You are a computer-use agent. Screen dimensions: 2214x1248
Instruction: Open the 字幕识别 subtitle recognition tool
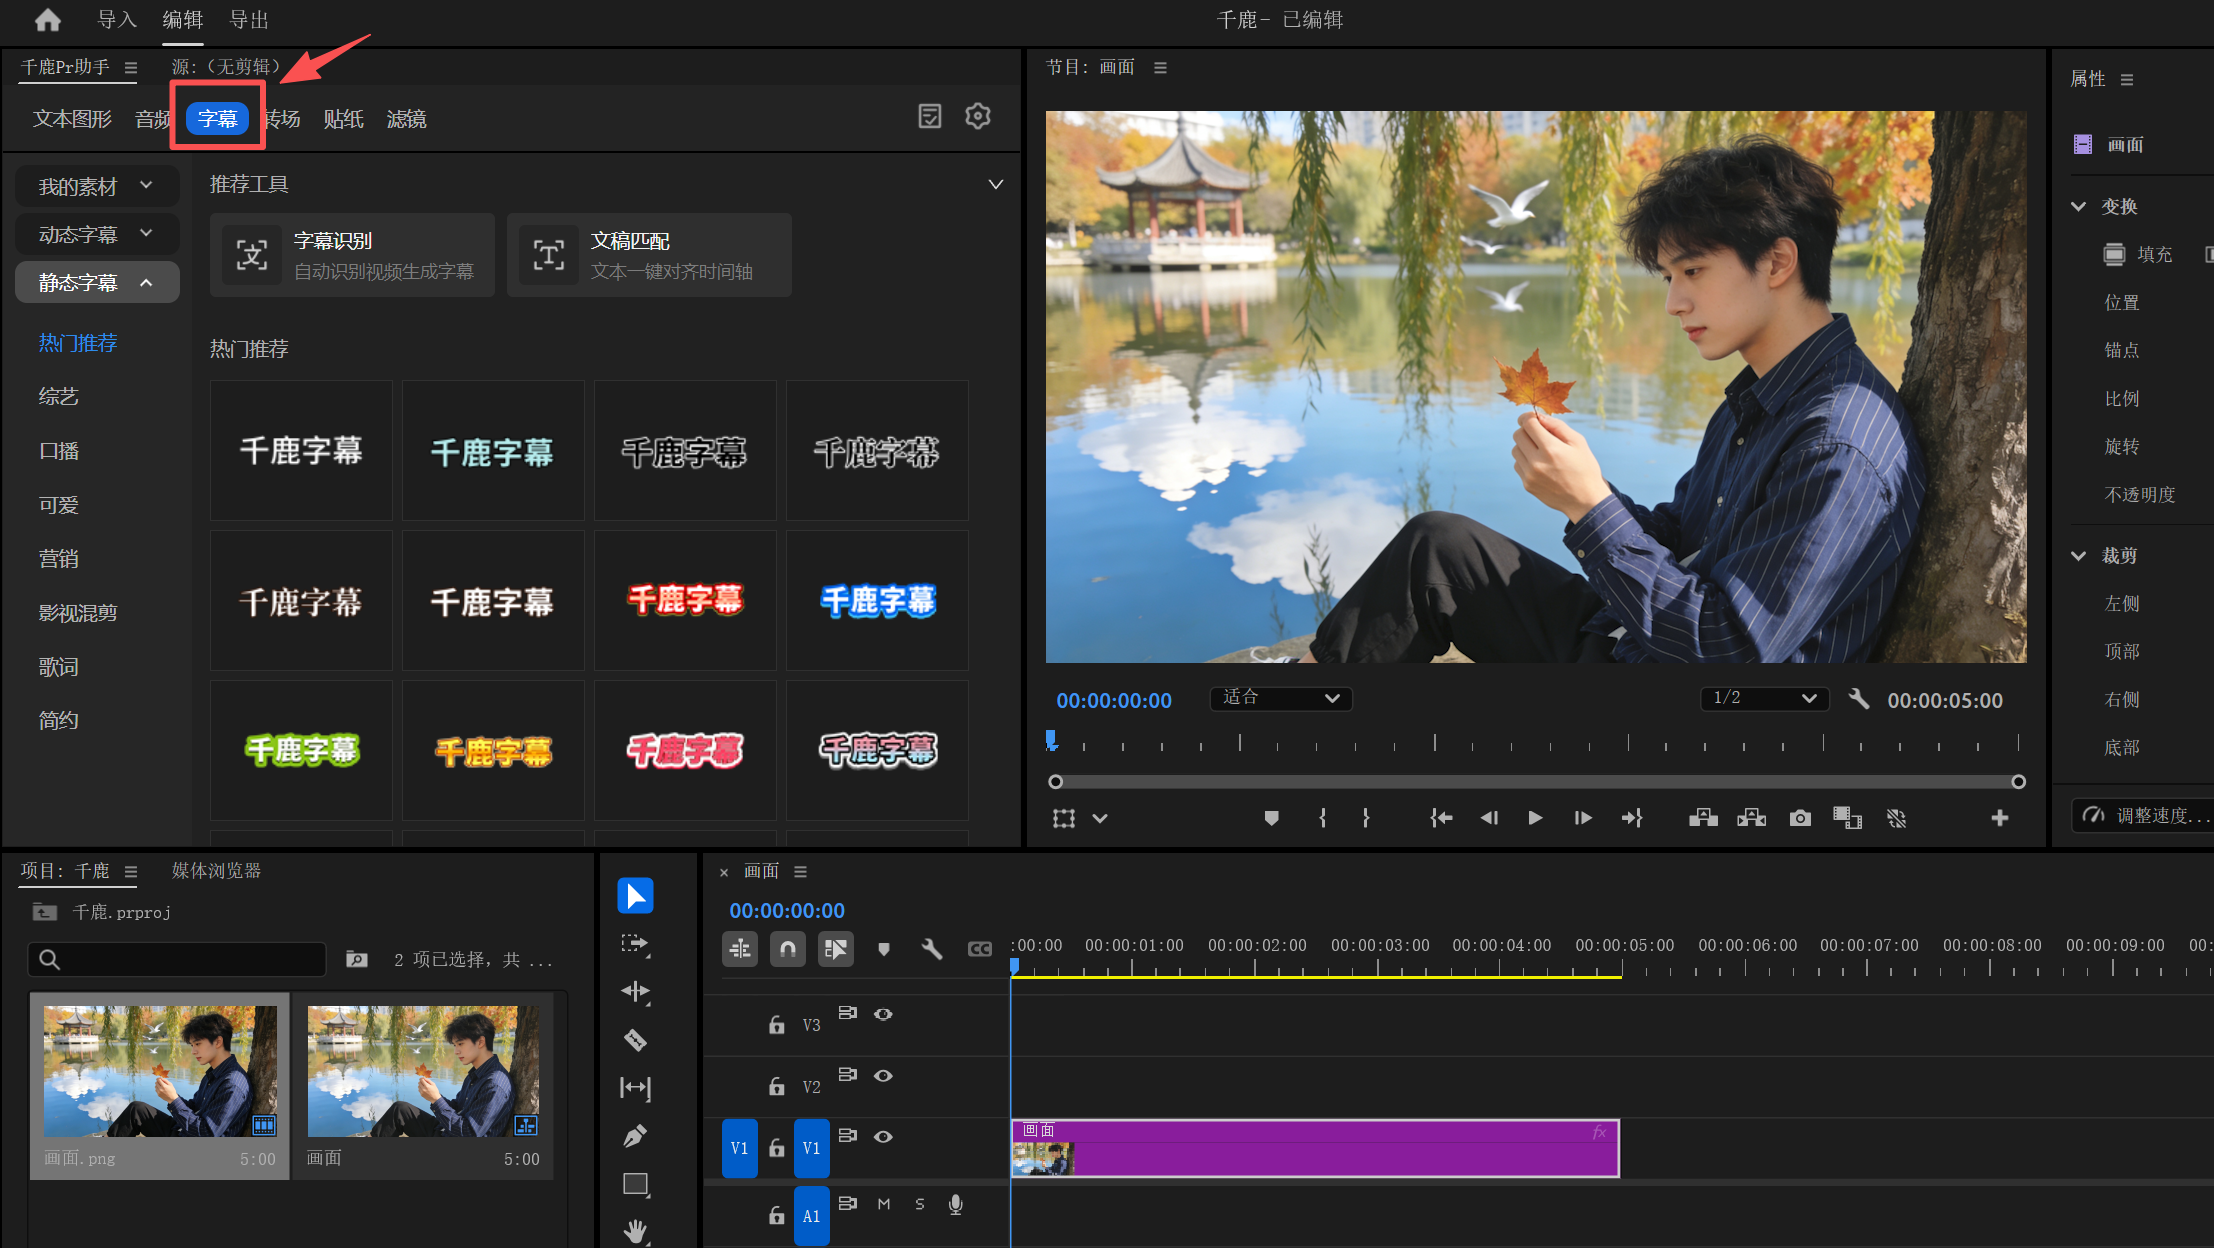[352, 255]
